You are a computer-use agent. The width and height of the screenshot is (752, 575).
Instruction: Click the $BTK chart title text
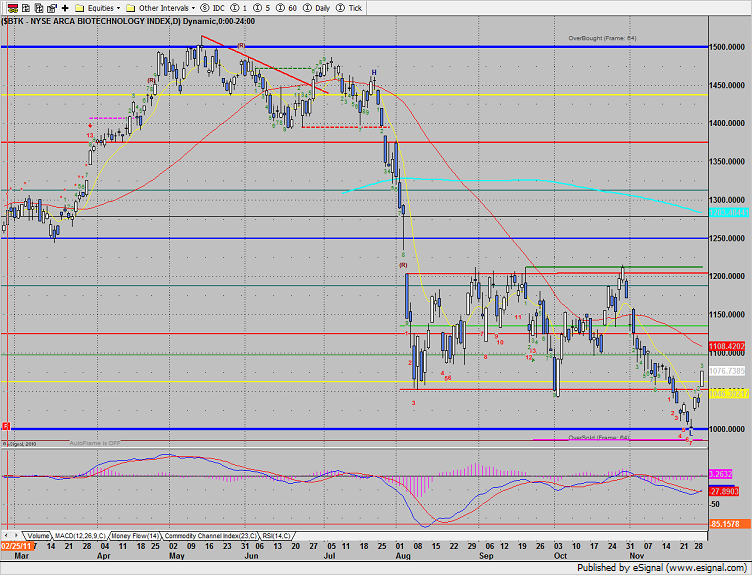coord(128,21)
